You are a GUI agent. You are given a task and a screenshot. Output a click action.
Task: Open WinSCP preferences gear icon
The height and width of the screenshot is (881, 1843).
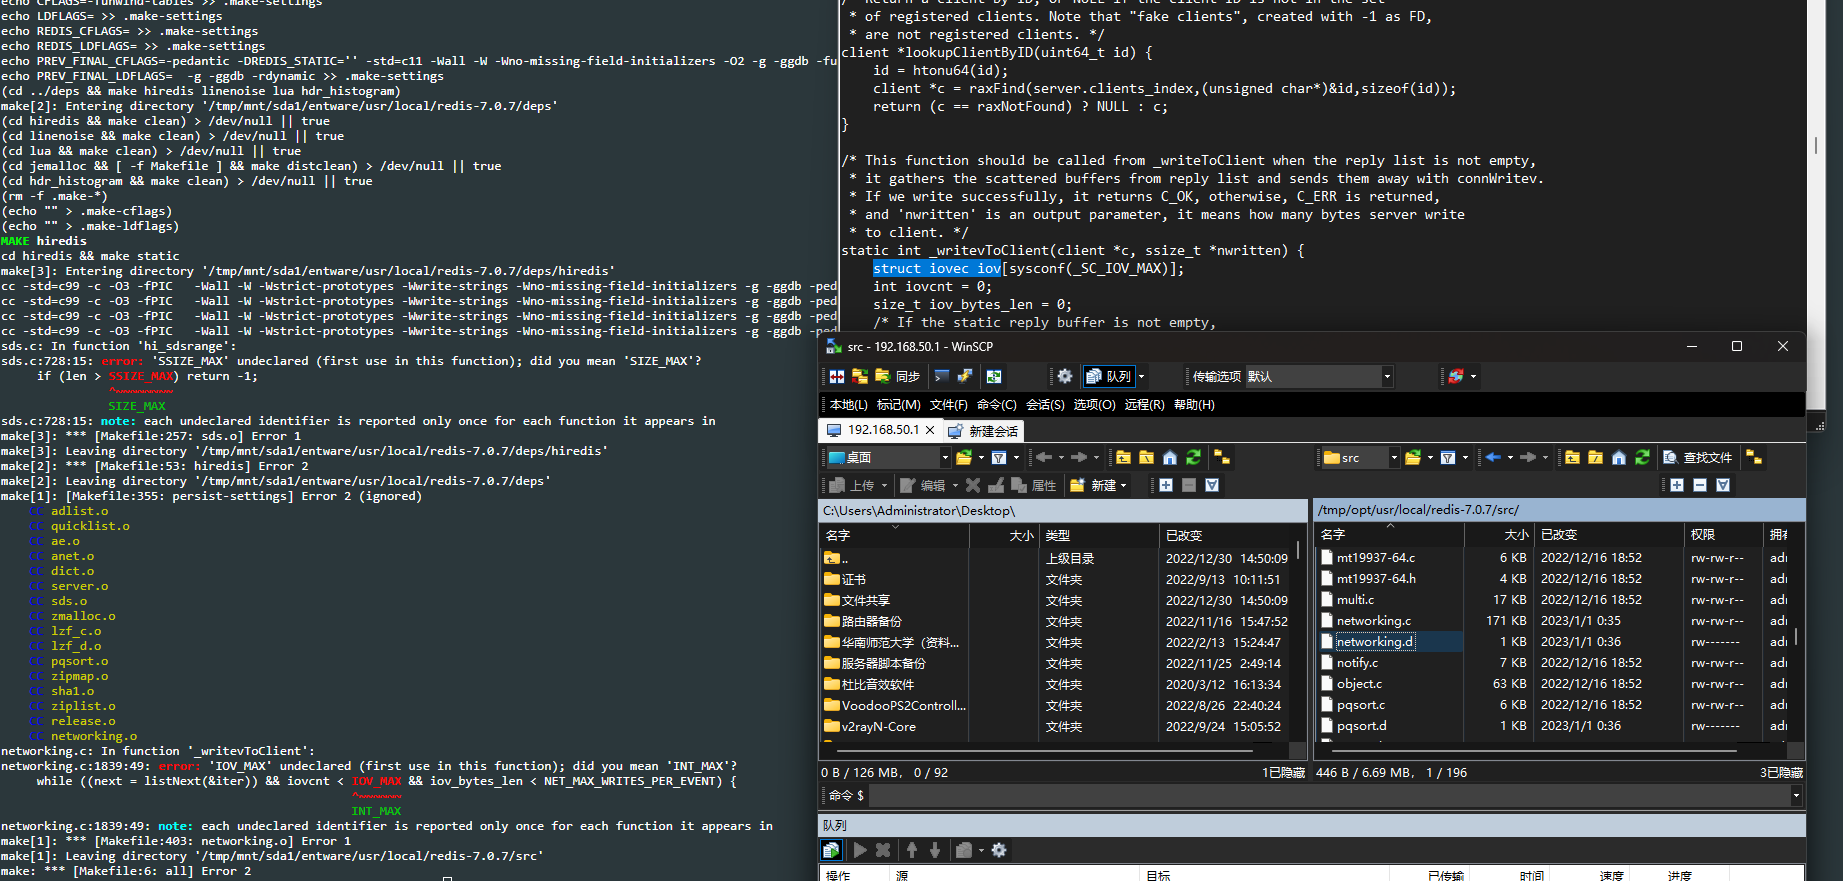pos(1064,376)
